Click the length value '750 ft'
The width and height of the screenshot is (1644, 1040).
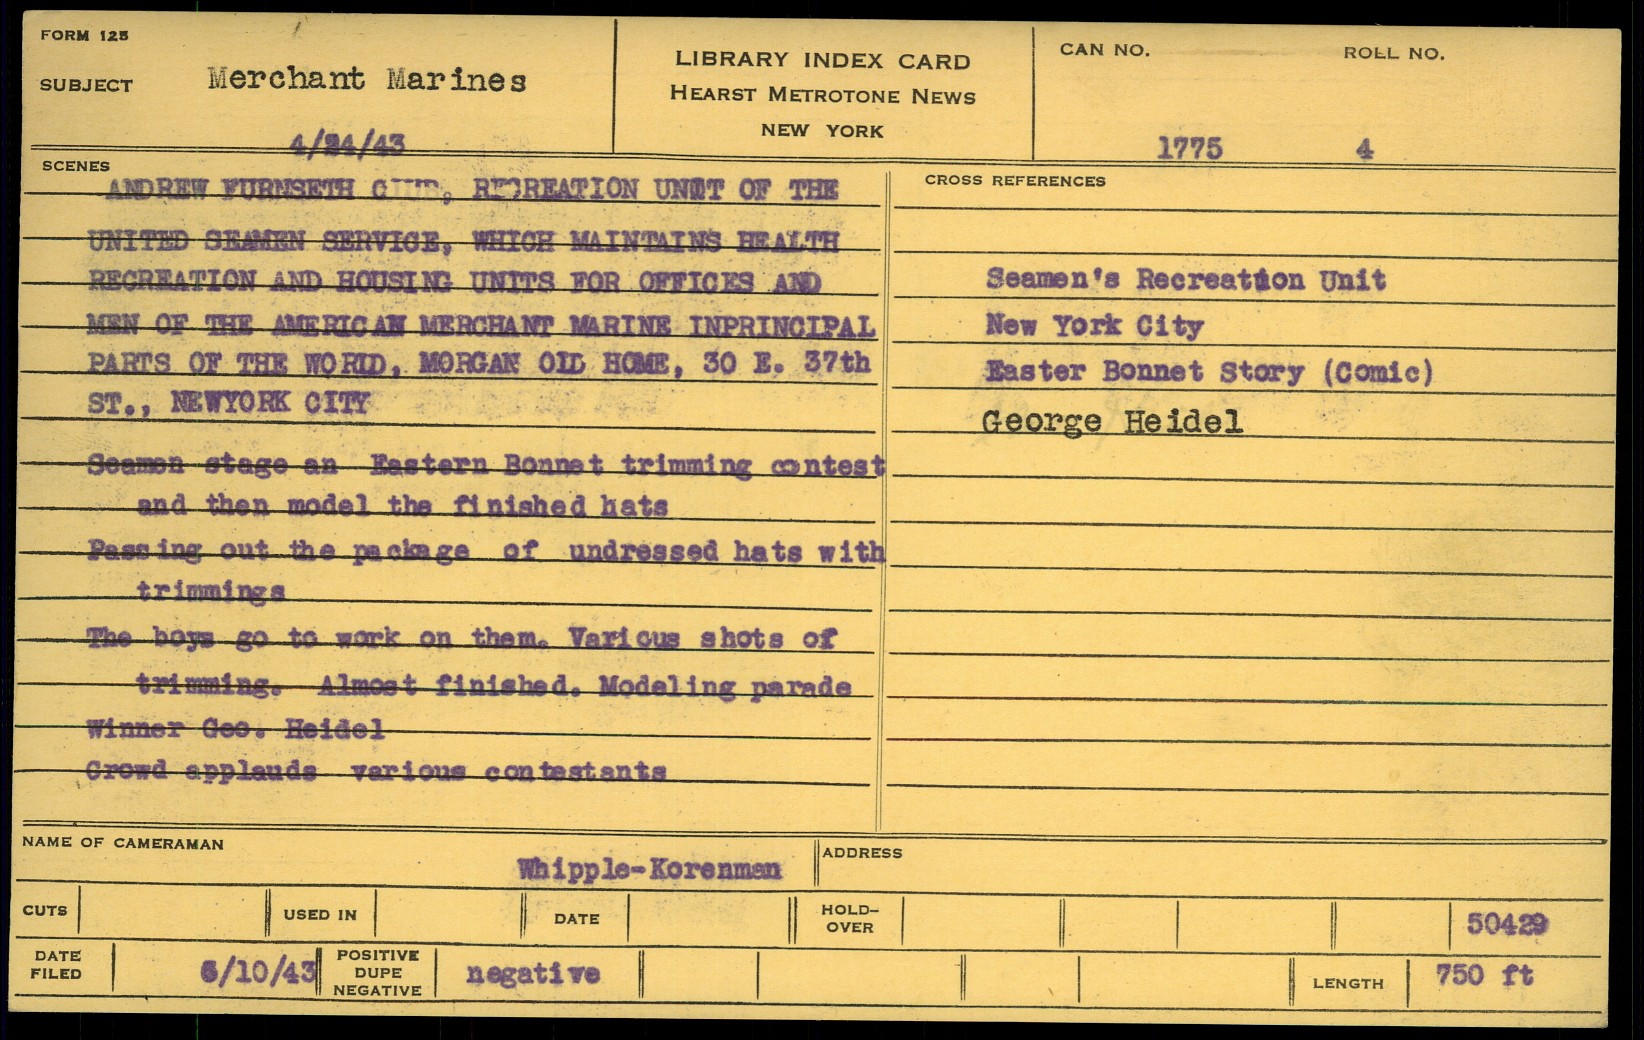[x=1484, y=974]
